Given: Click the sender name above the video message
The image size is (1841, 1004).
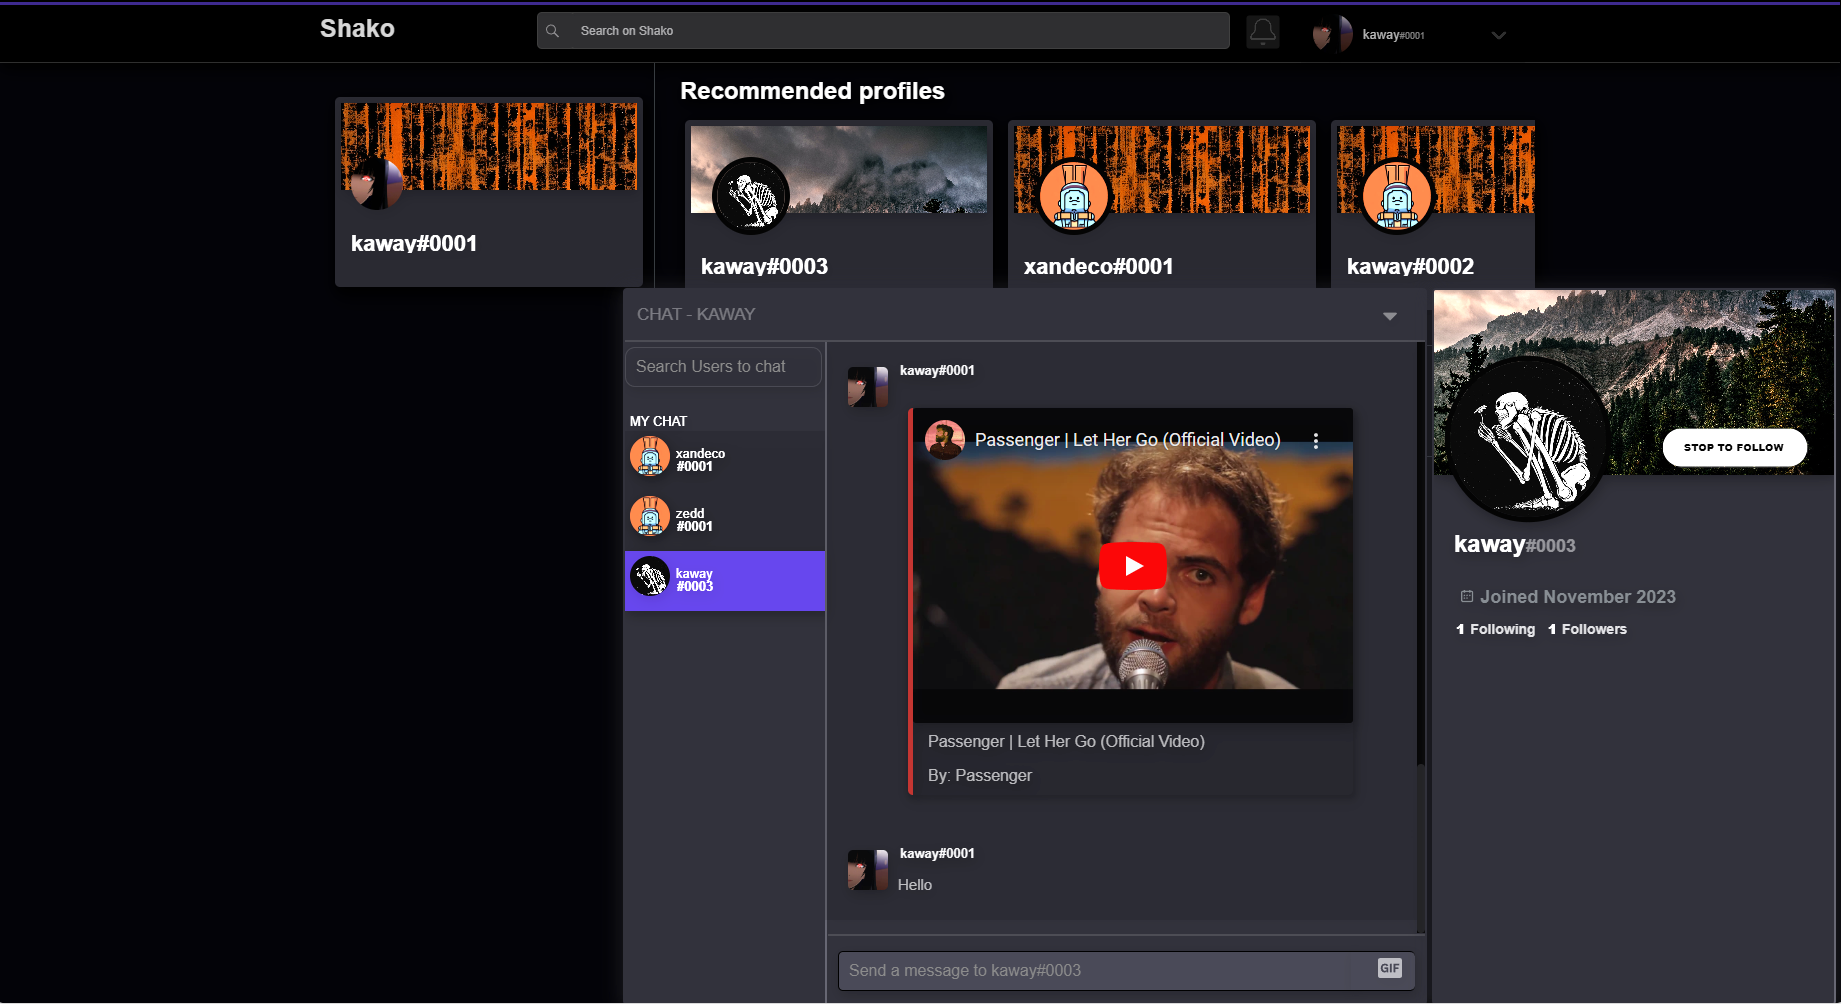Looking at the screenshot, I should click(937, 370).
